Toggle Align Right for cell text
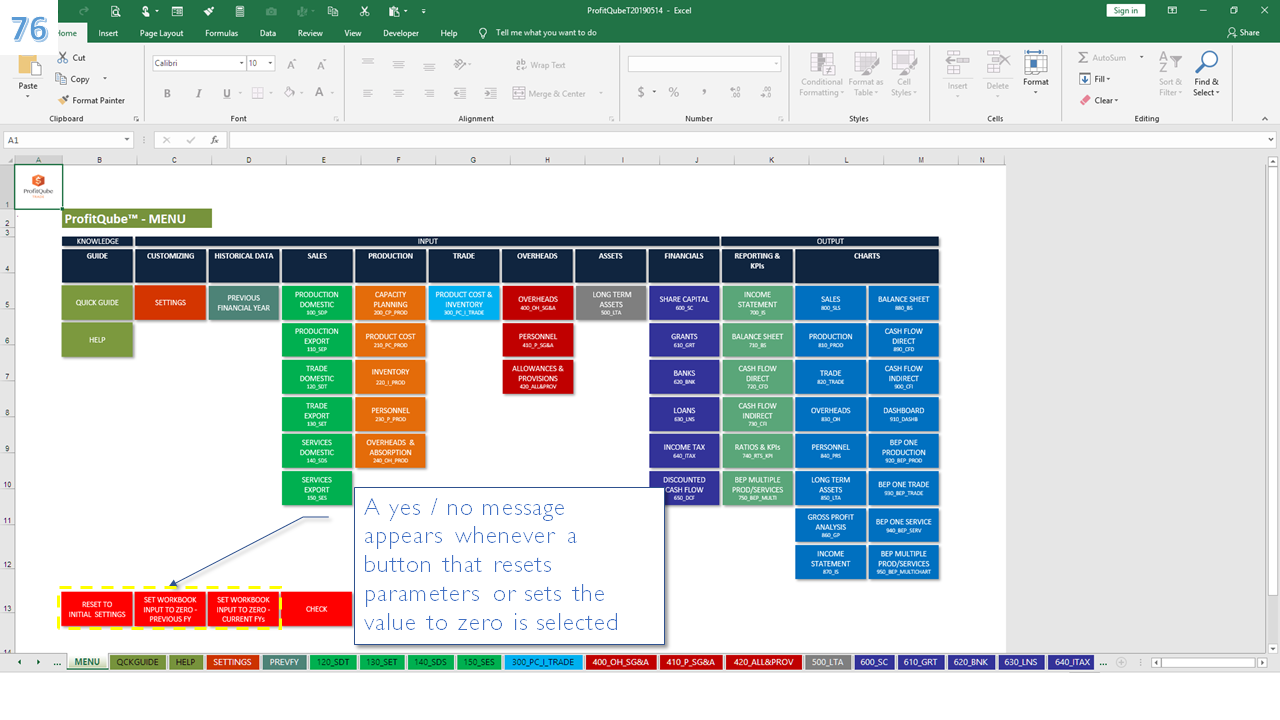This screenshot has width=1280, height=720. pos(428,93)
